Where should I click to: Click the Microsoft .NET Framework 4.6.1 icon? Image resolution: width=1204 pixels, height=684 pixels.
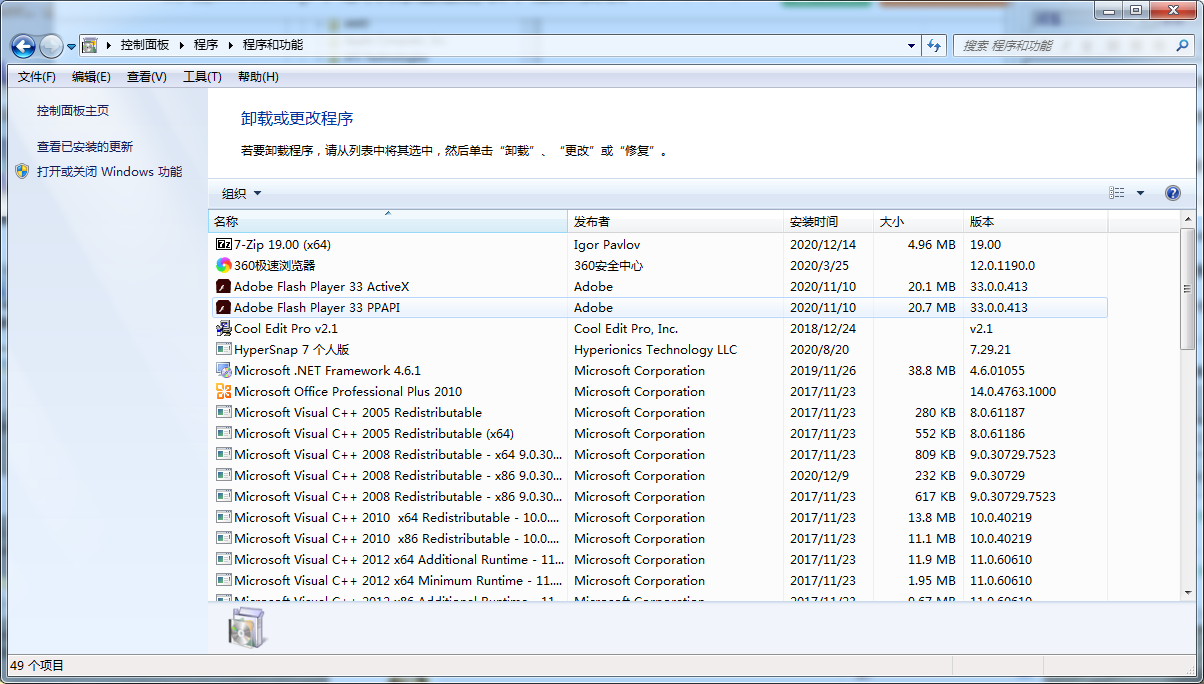tap(224, 371)
